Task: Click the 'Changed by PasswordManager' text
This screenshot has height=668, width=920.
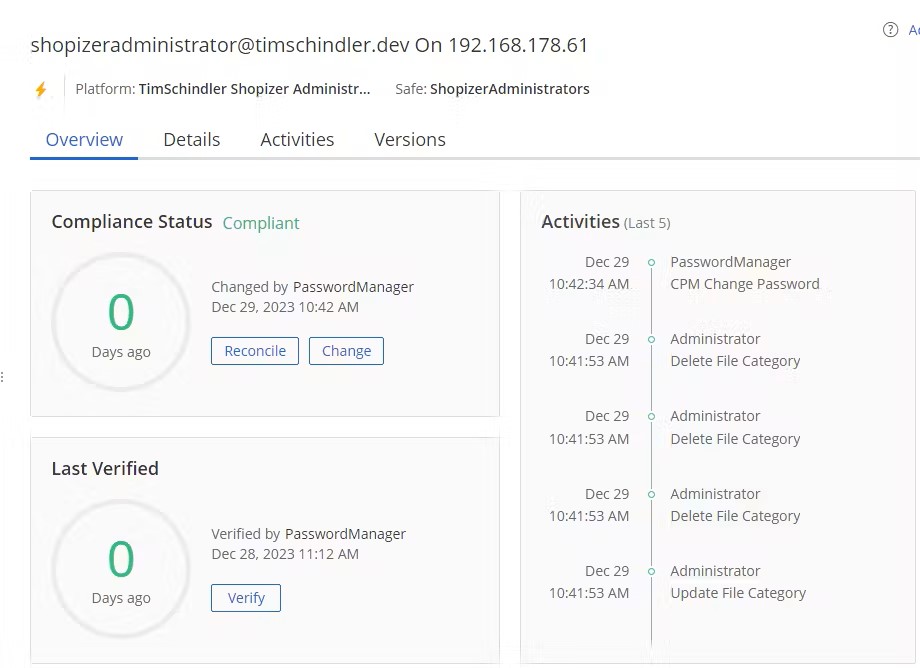Action: pyautogui.click(x=312, y=287)
